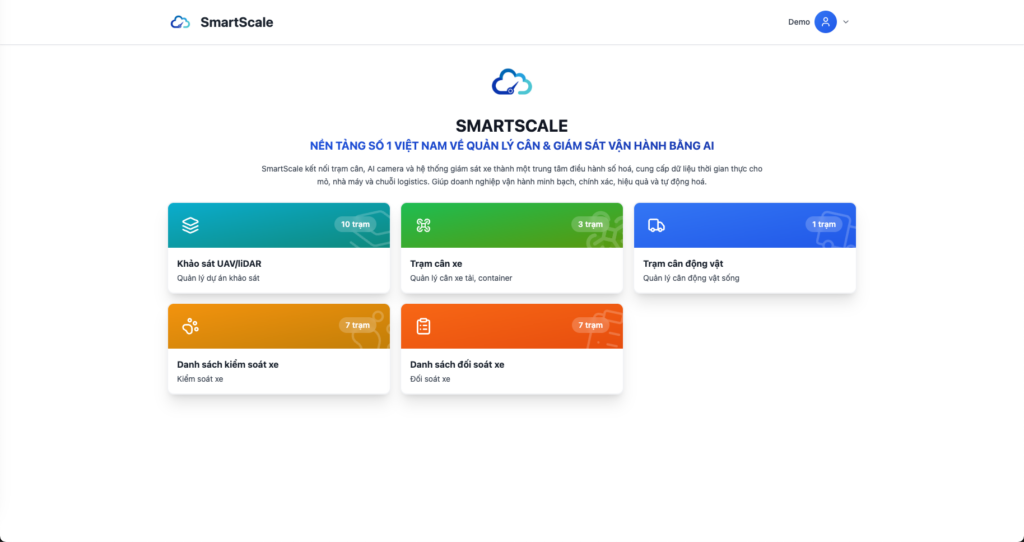Viewport: 1024px width, 542px height.
Task: Click 'Quản lý cân xe tải, container' description
Action: point(461,278)
